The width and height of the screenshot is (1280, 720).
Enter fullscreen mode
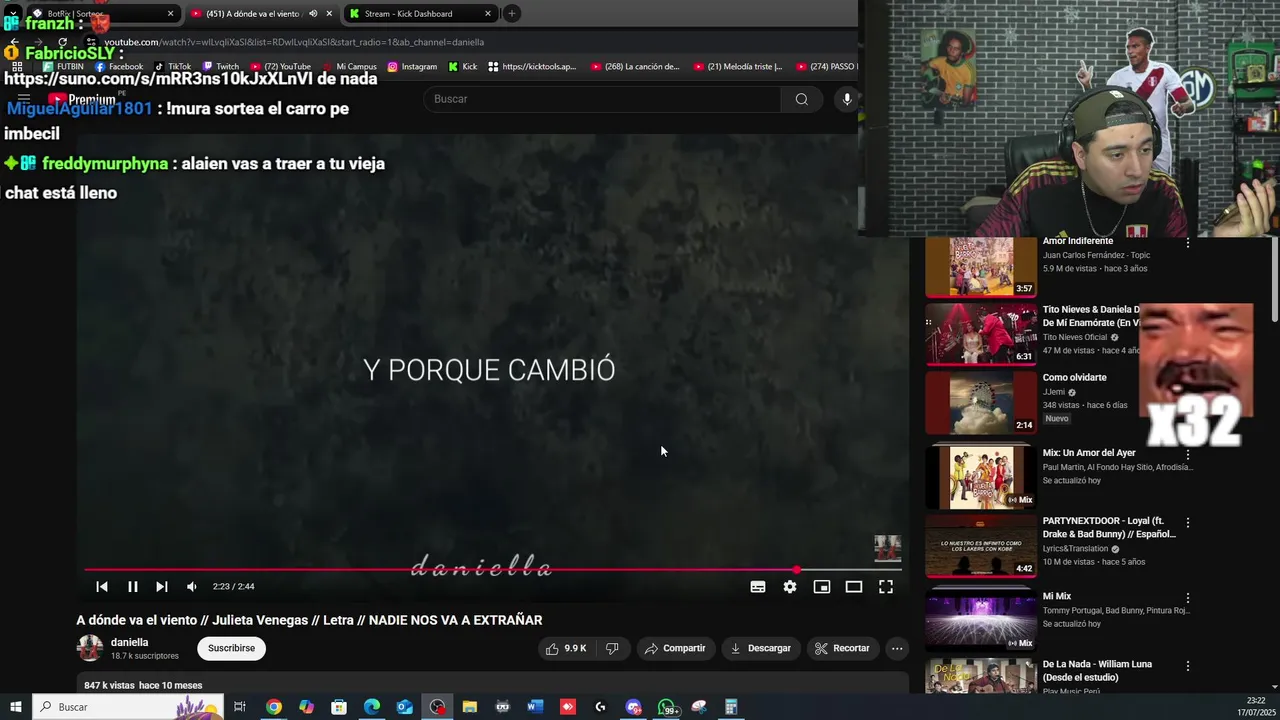[886, 587]
